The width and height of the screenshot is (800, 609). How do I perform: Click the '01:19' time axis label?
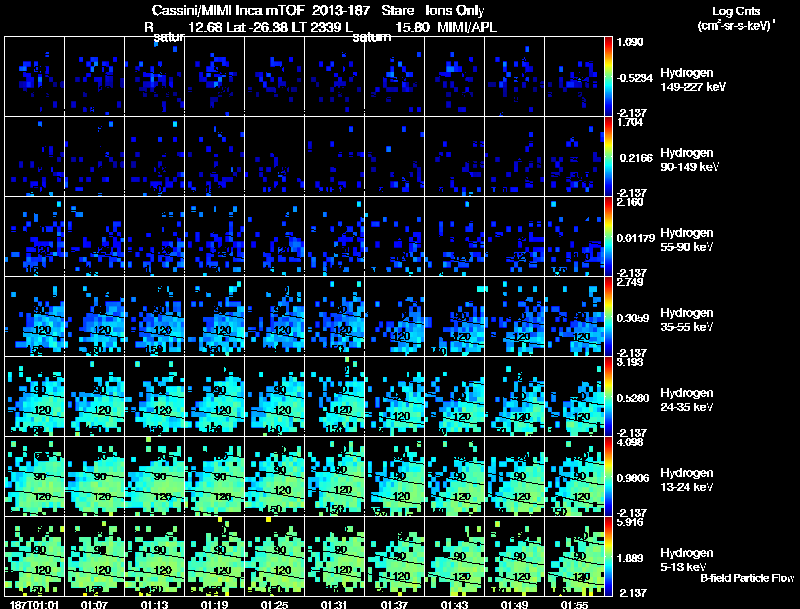click(214, 605)
